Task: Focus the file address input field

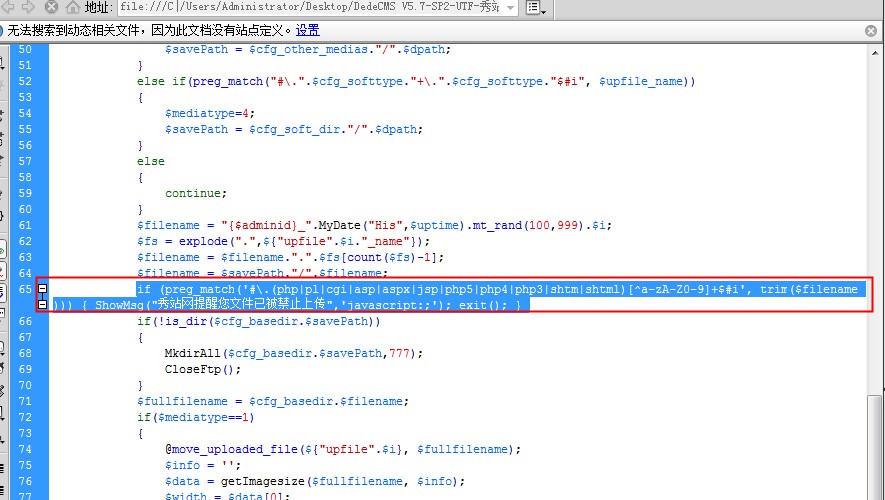Action: pyautogui.click(x=310, y=7)
